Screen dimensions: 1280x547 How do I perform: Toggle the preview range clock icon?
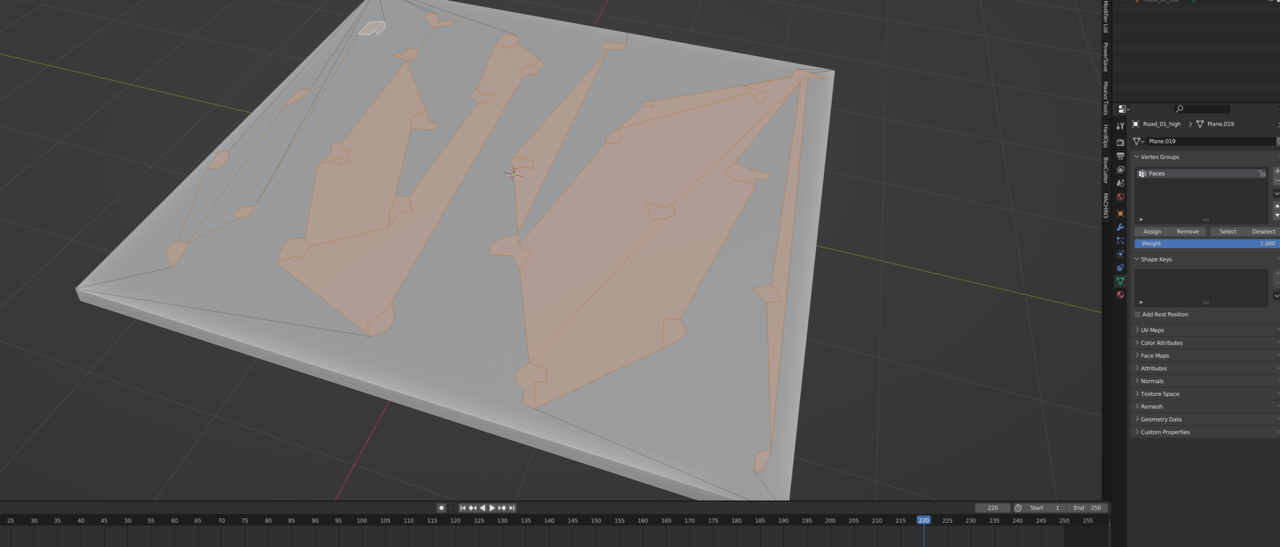1018,508
